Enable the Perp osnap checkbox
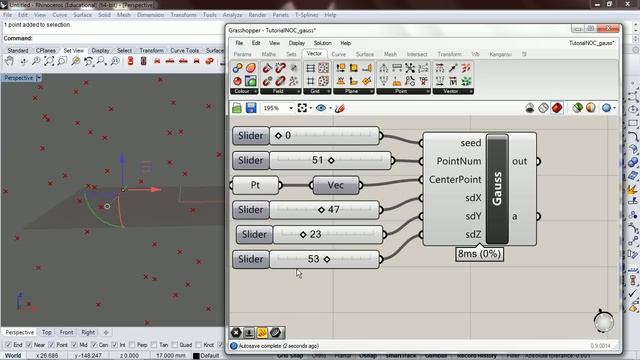640x360 pixels. [x=132, y=345]
